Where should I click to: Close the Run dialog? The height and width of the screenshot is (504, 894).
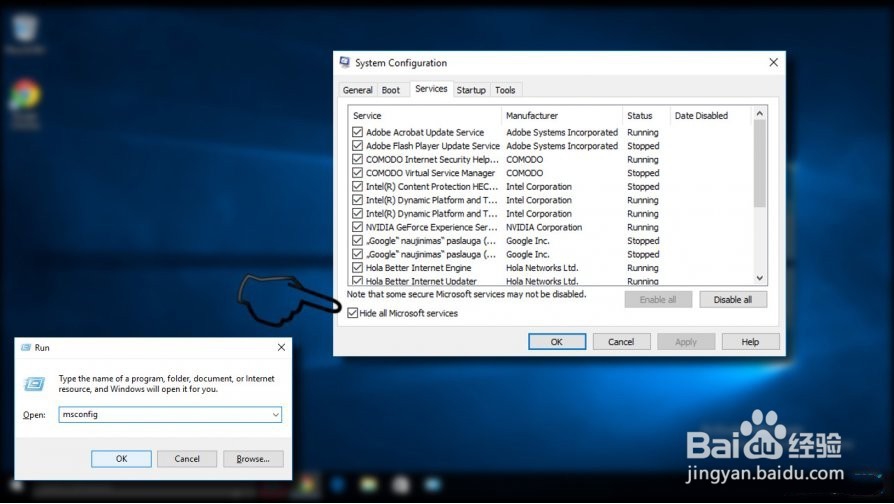tap(281, 347)
